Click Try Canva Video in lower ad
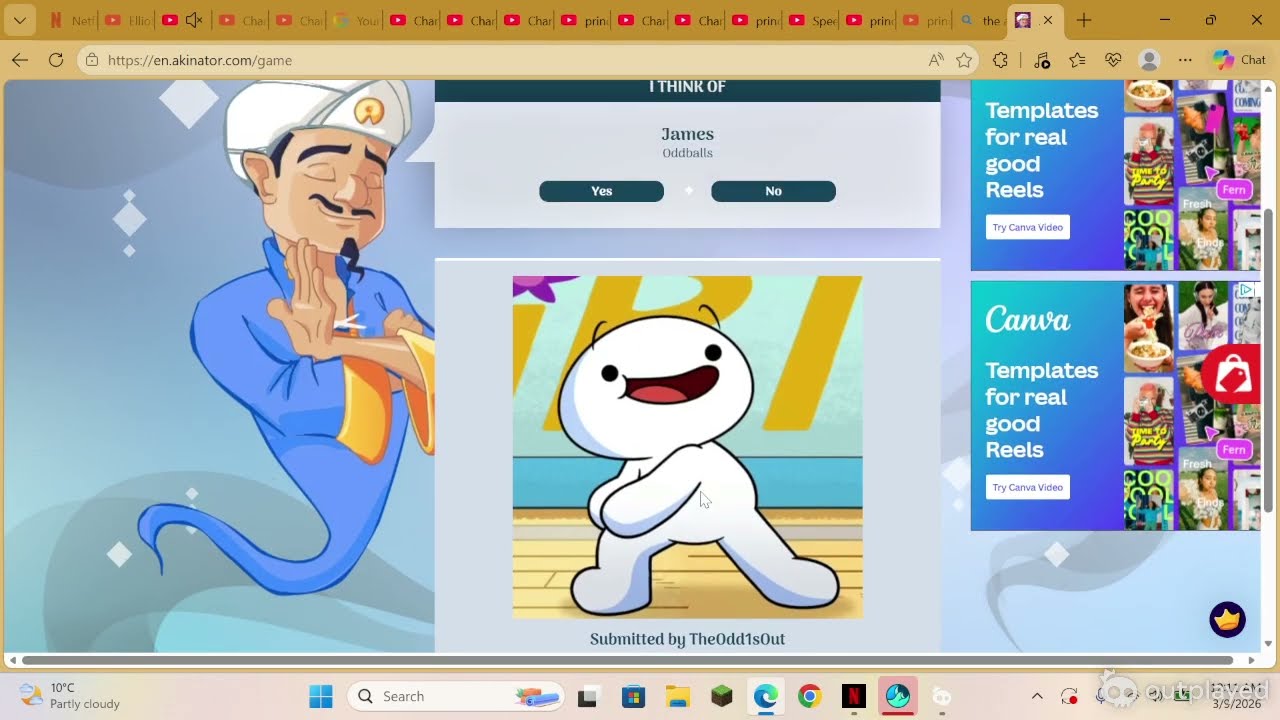 [1027, 487]
